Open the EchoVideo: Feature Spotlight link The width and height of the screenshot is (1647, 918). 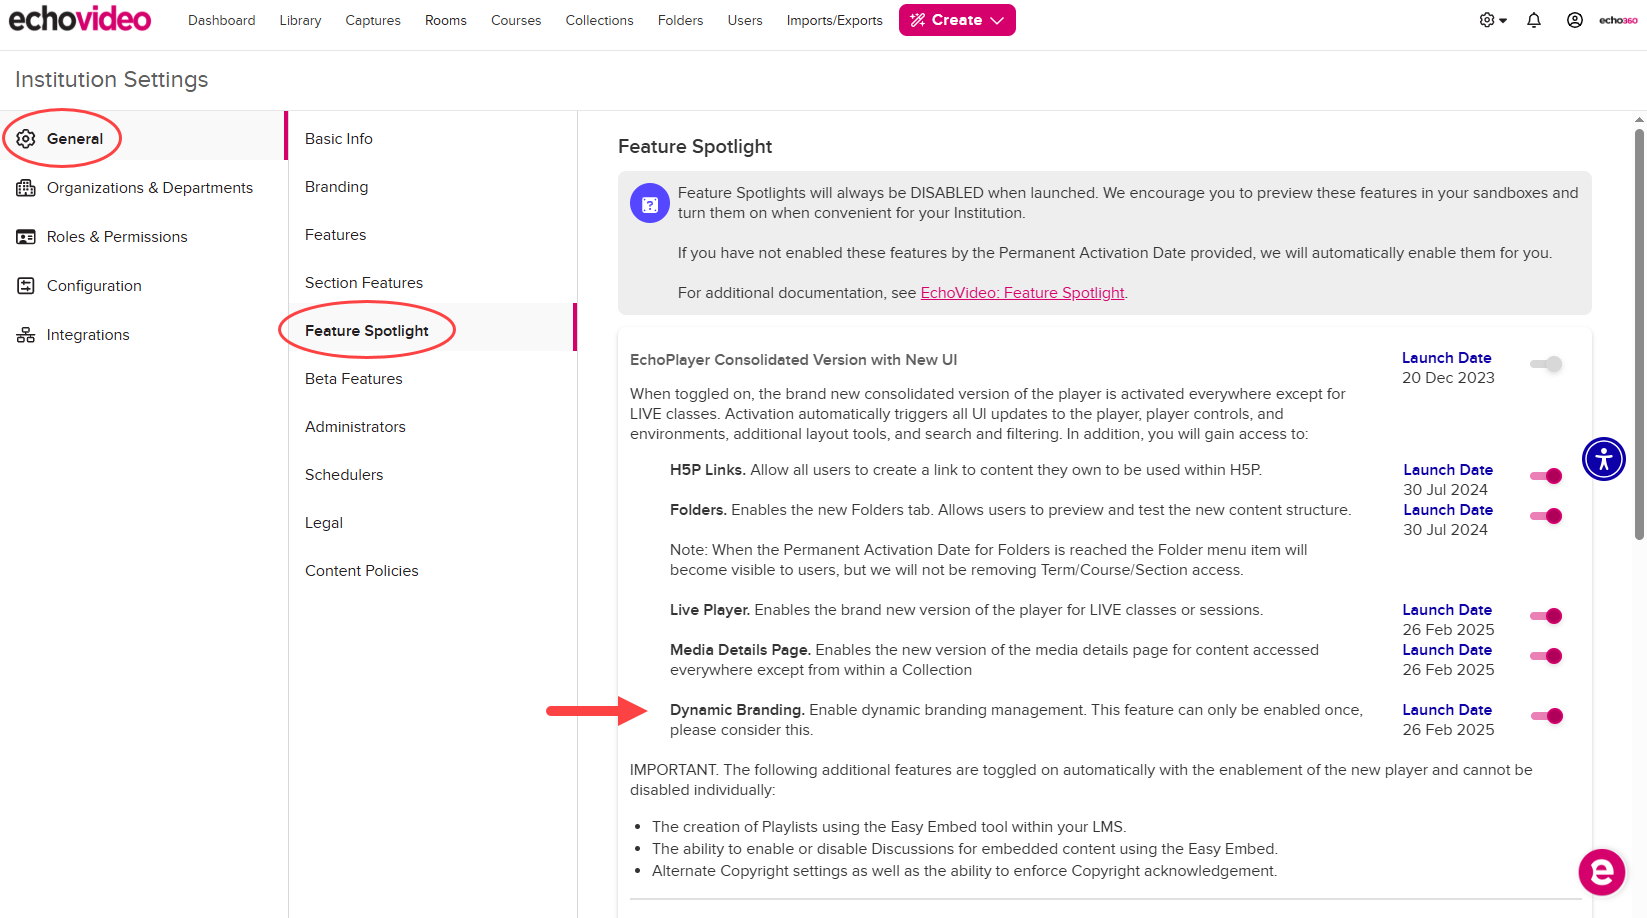coord(1022,293)
